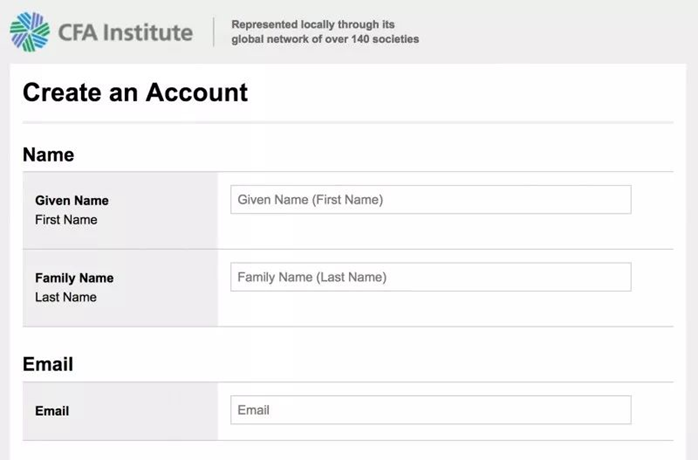698x460 pixels.
Task: Click the CFA Institute wordmark text
Action: (124, 32)
